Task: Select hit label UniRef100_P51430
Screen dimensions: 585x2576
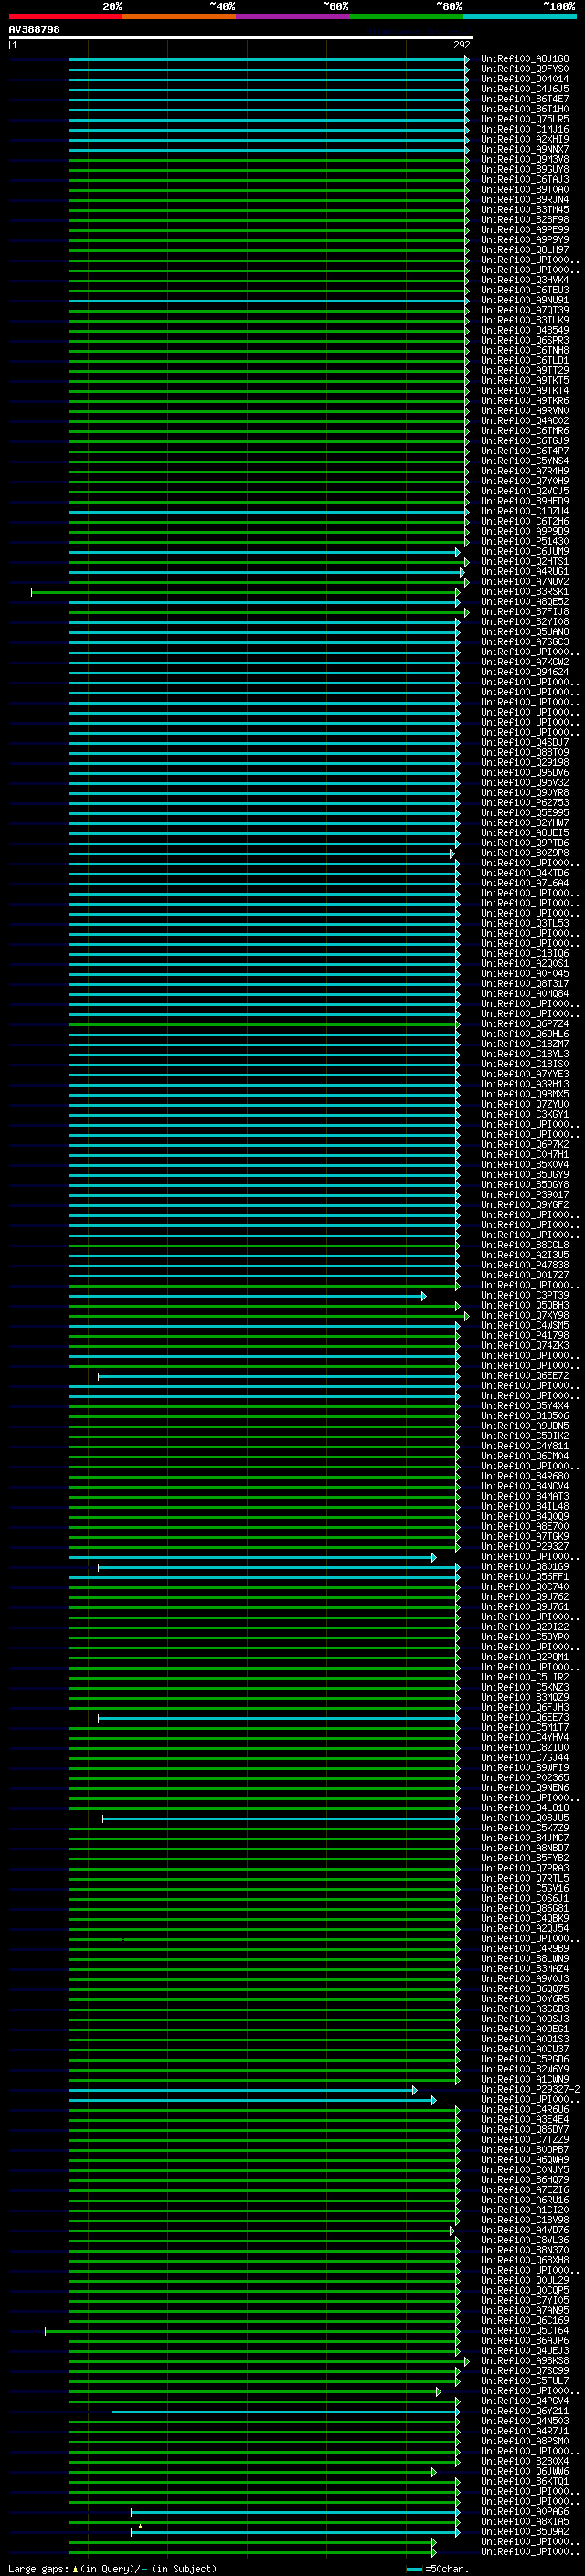Action: click(525, 542)
